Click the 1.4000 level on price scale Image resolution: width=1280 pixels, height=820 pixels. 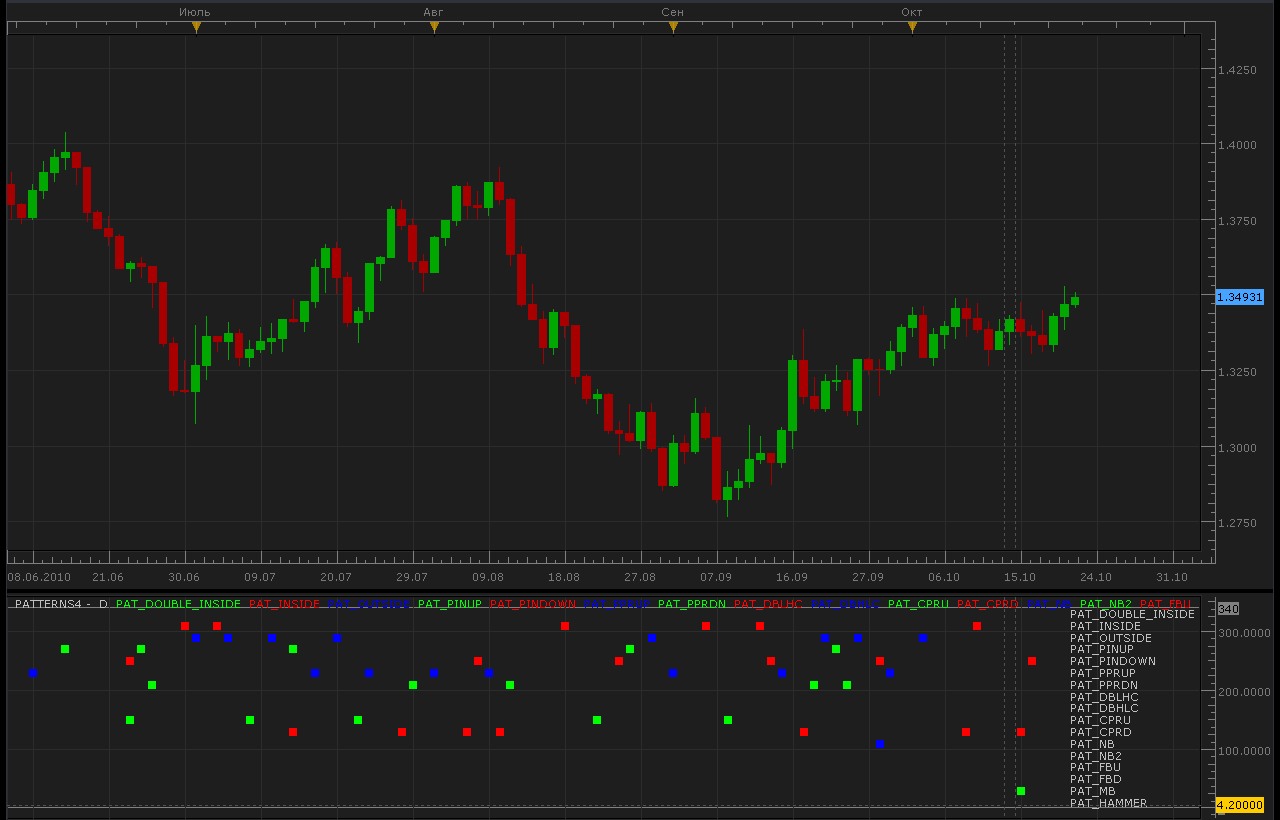coord(1237,145)
